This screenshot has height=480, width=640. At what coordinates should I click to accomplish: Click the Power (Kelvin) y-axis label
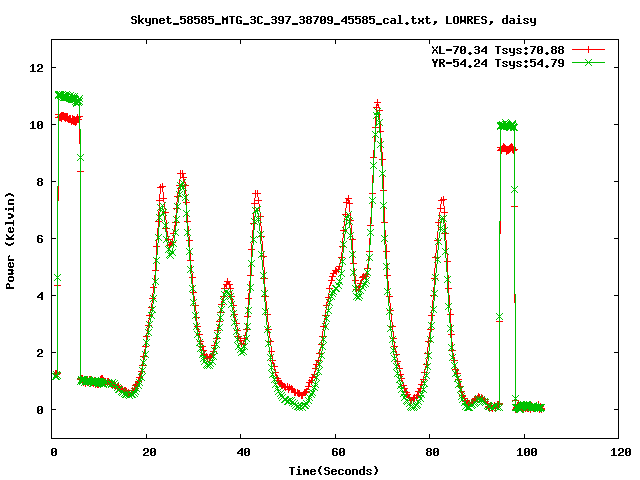click(x=10, y=241)
